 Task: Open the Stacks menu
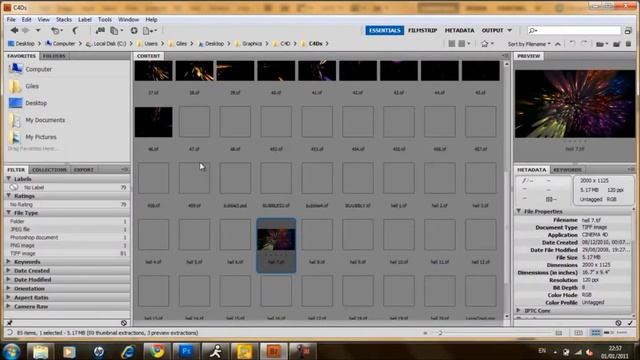tap(64, 20)
